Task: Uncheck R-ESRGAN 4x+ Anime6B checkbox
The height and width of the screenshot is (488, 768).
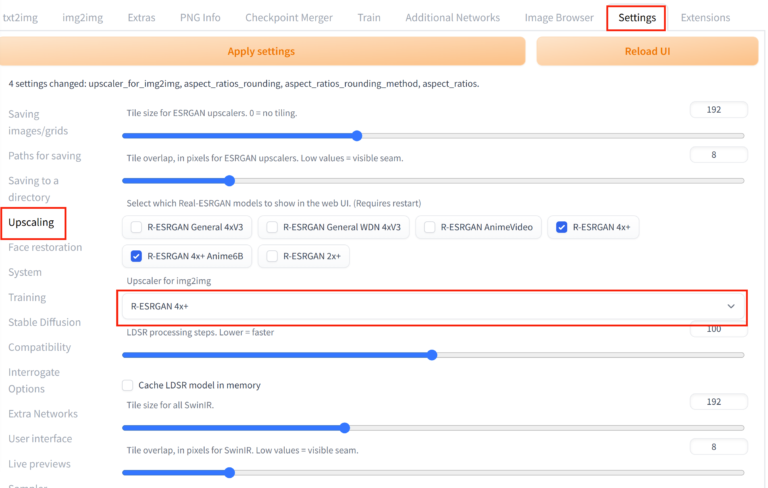Action: pos(136,256)
